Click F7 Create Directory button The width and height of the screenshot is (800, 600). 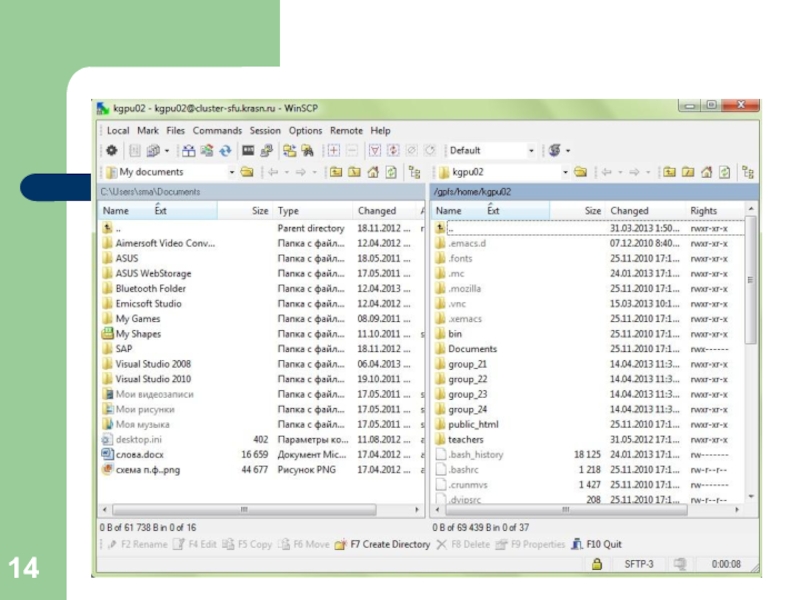(383, 545)
